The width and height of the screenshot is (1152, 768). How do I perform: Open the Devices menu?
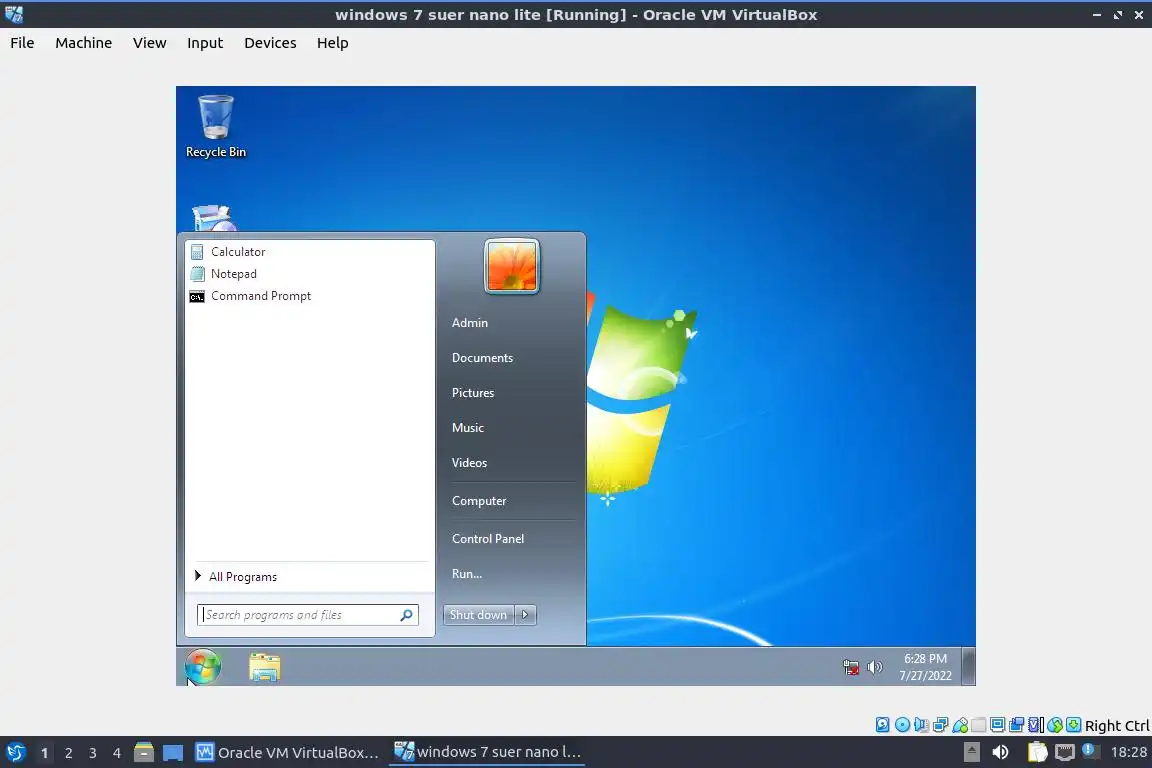tap(270, 43)
